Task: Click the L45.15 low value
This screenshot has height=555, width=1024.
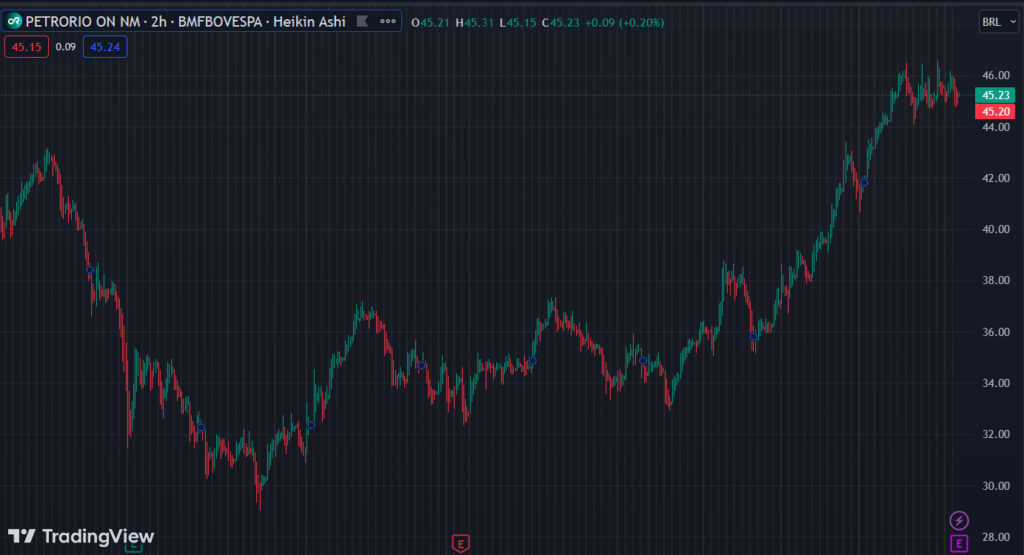Action: tap(518, 22)
